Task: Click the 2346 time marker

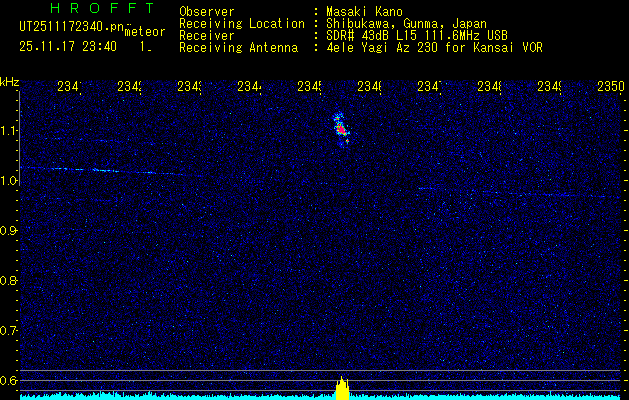Action: click(369, 87)
